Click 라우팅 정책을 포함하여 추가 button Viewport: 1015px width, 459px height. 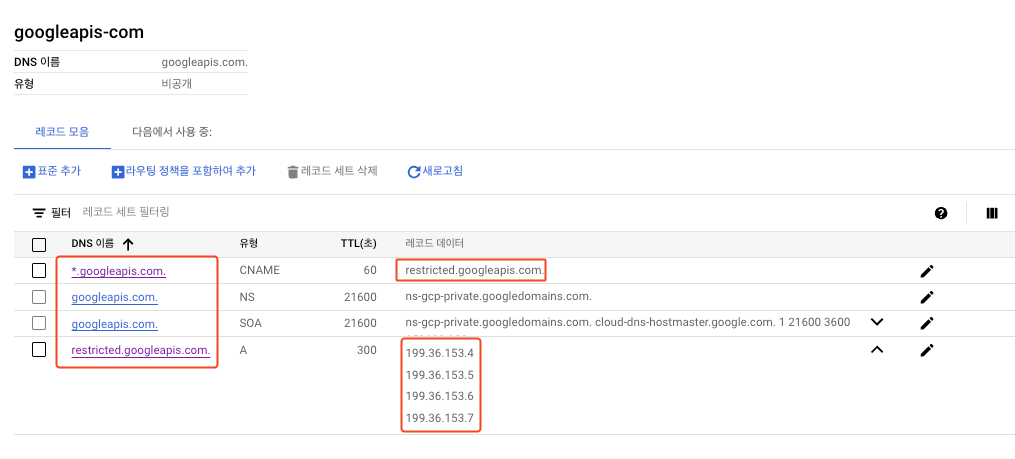tap(184, 171)
